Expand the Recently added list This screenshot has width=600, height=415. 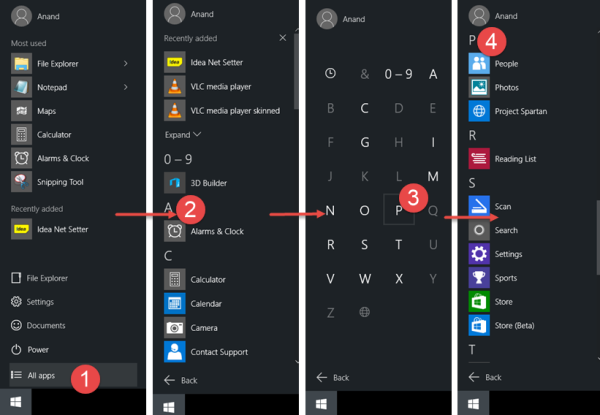click(x=183, y=135)
